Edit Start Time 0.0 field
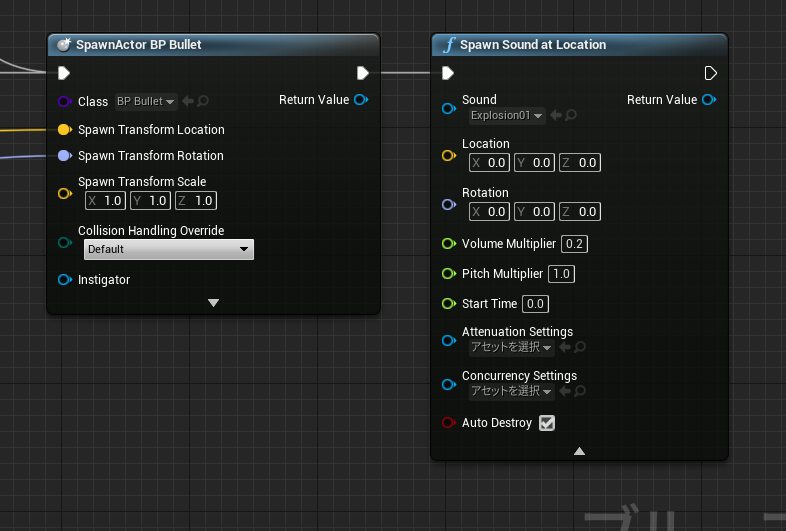Screen dimensions: 786x531 (535, 304)
